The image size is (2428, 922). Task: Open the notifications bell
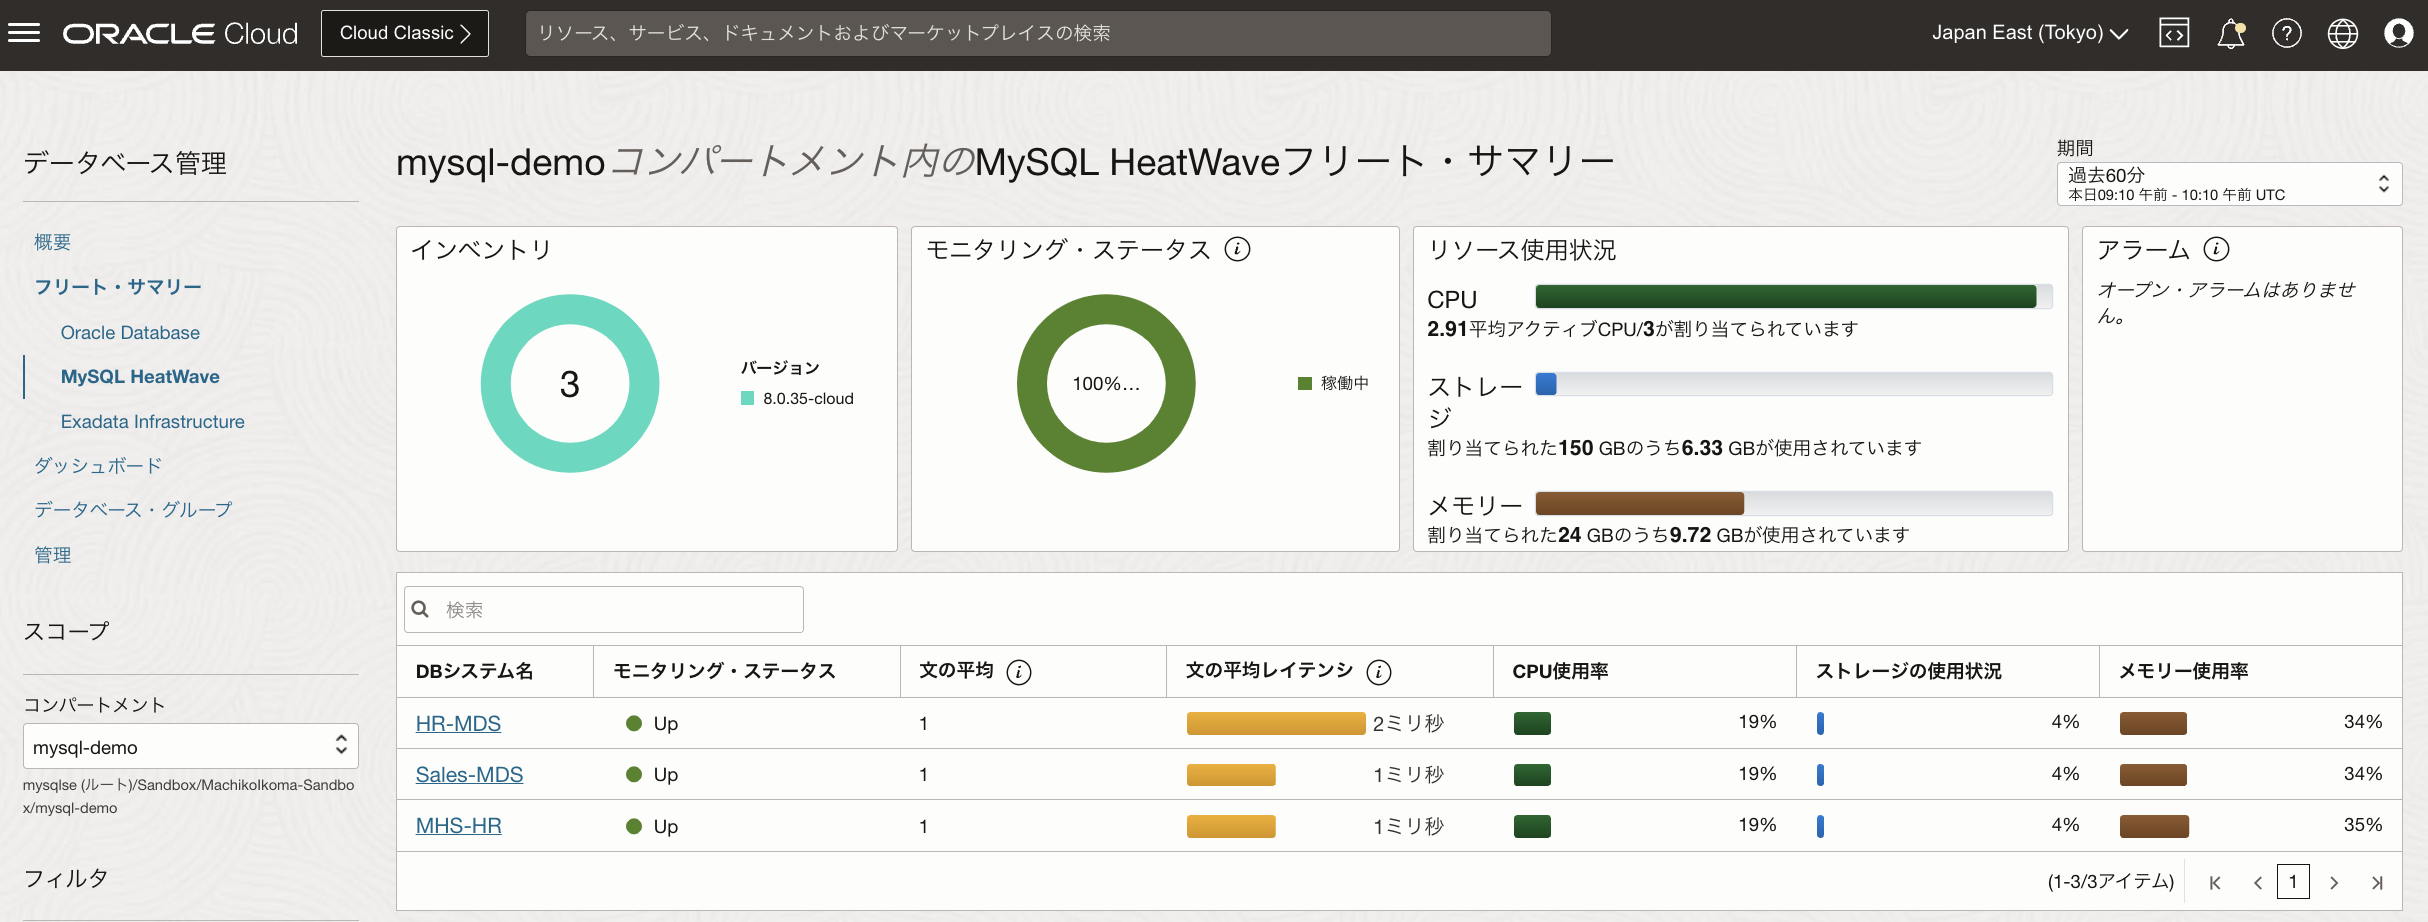click(x=2230, y=33)
